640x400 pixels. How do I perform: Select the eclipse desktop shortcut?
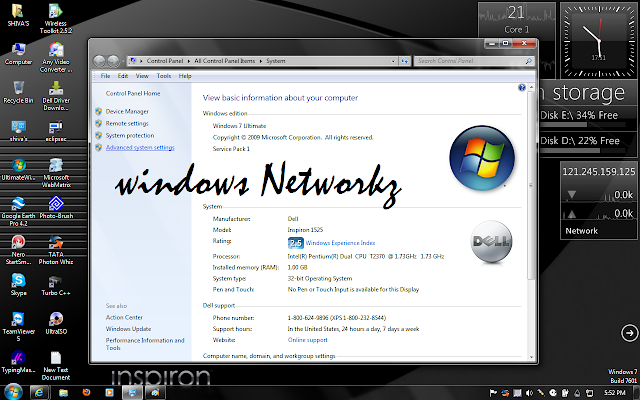pyautogui.click(x=56, y=131)
